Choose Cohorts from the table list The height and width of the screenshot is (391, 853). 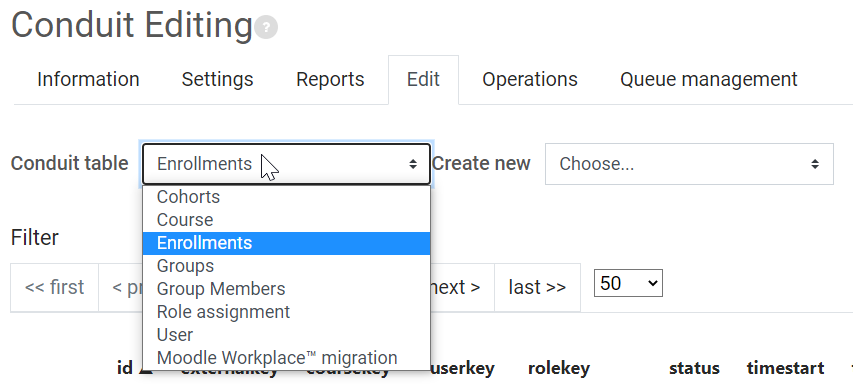(287, 197)
